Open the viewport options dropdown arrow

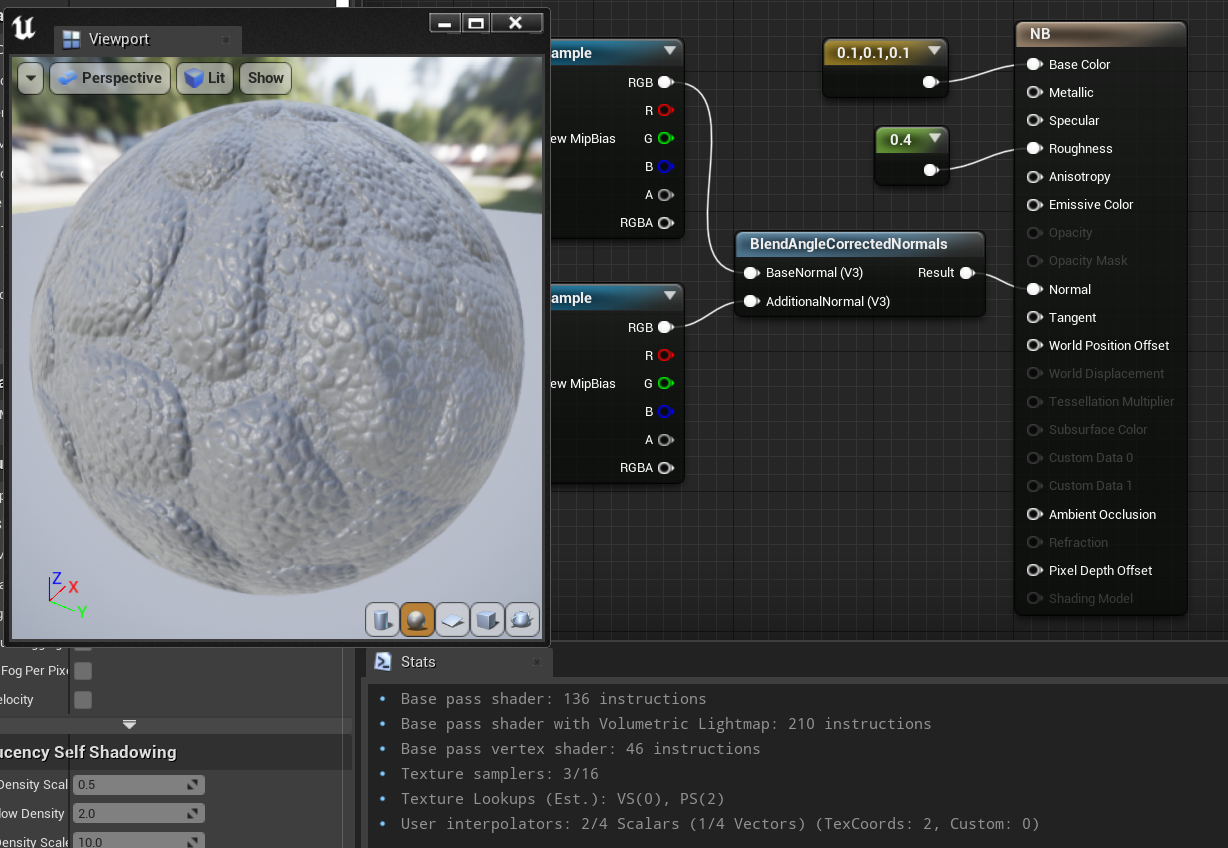(x=29, y=78)
